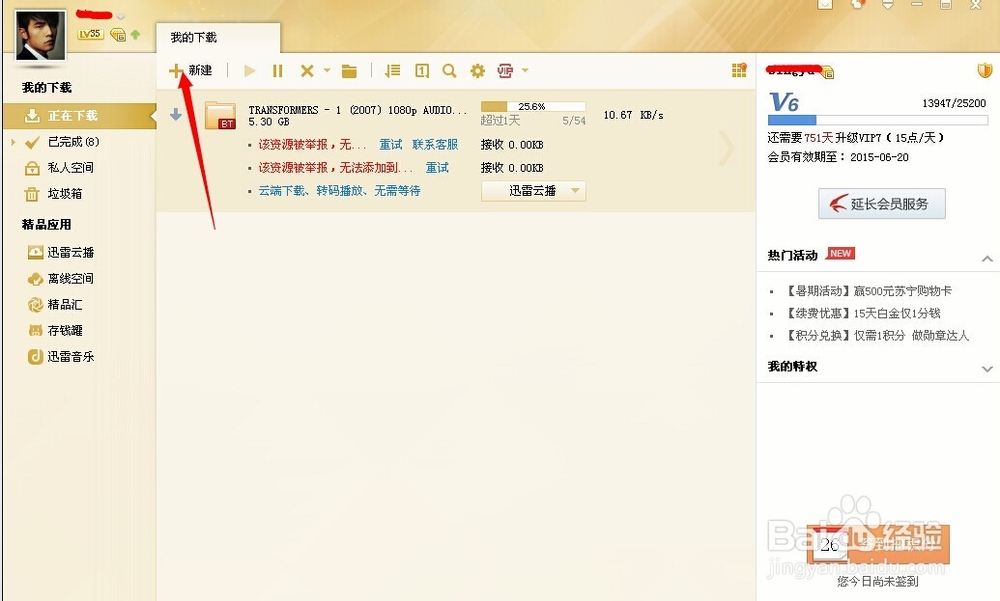Delete the task with the X icon

(307, 71)
